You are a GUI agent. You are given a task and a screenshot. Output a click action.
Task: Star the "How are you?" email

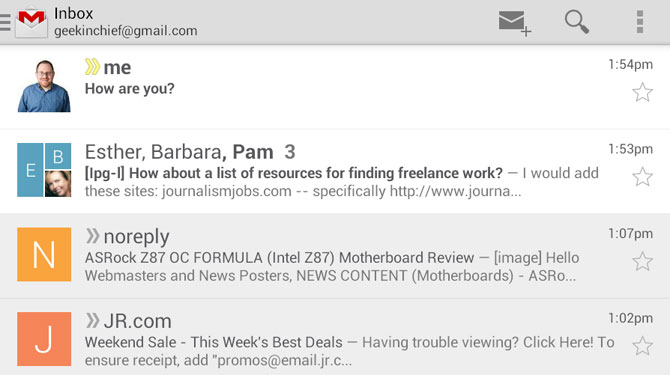(642, 92)
